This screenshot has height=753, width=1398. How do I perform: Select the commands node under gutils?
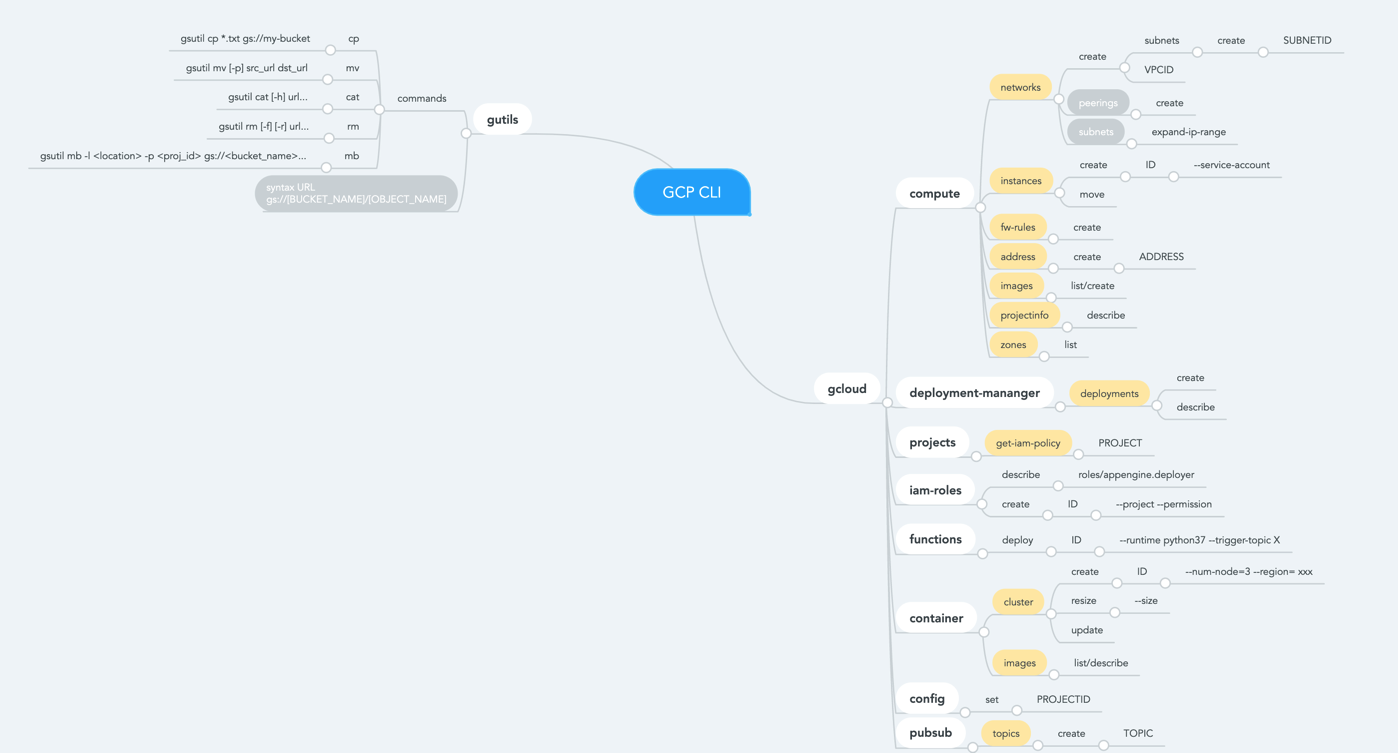tap(422, 98)
